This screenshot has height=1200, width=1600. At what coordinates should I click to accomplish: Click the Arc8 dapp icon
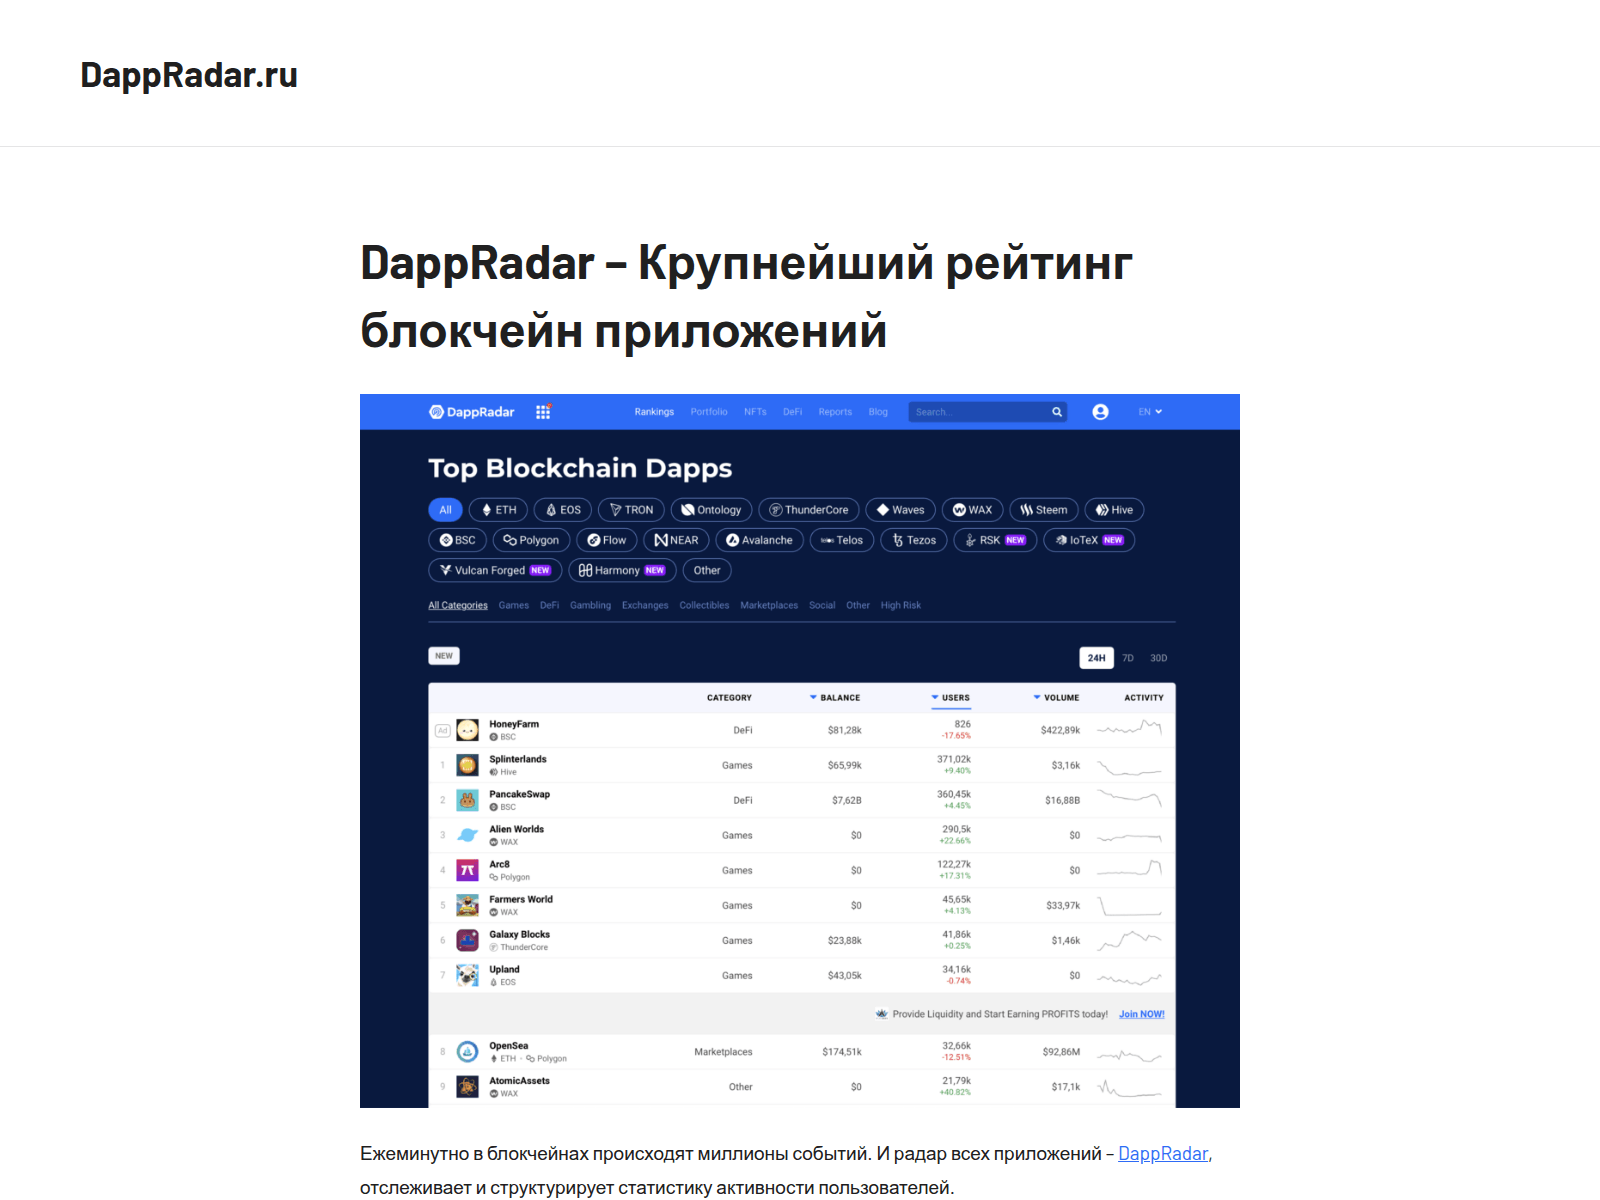click(467, 870)
